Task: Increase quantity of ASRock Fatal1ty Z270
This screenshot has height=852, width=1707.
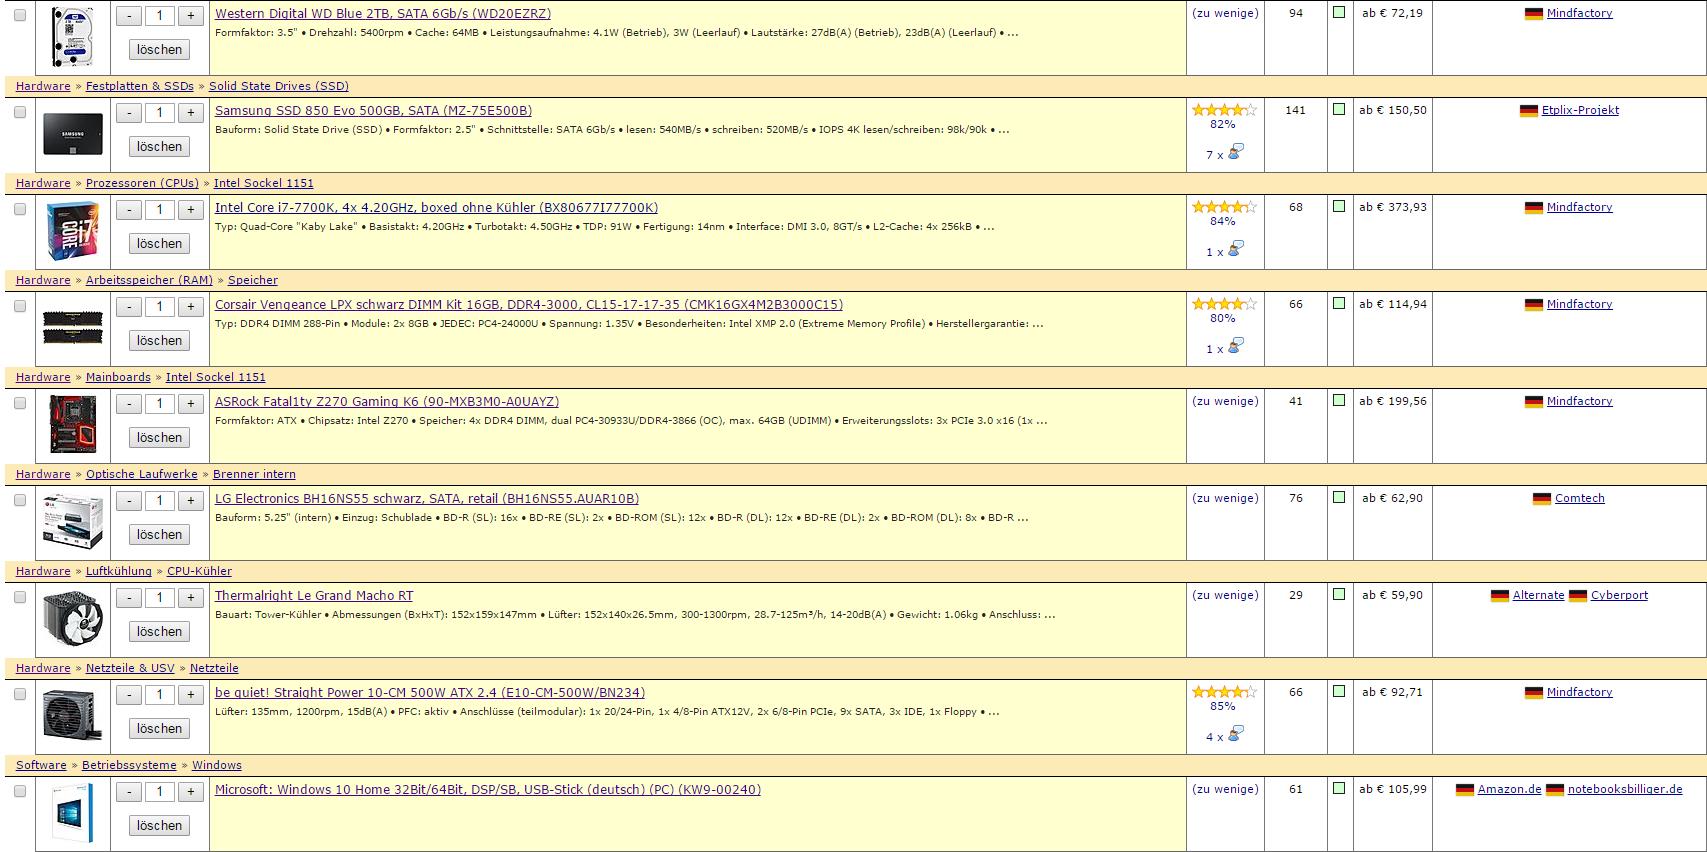Action: point(191,404)
